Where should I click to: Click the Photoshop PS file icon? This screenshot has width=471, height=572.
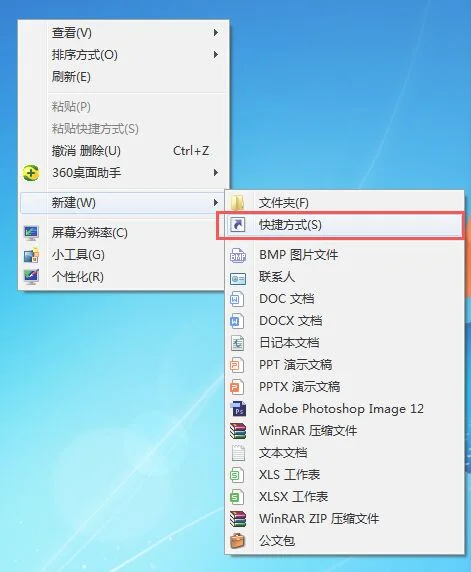[x=238, y=409]
